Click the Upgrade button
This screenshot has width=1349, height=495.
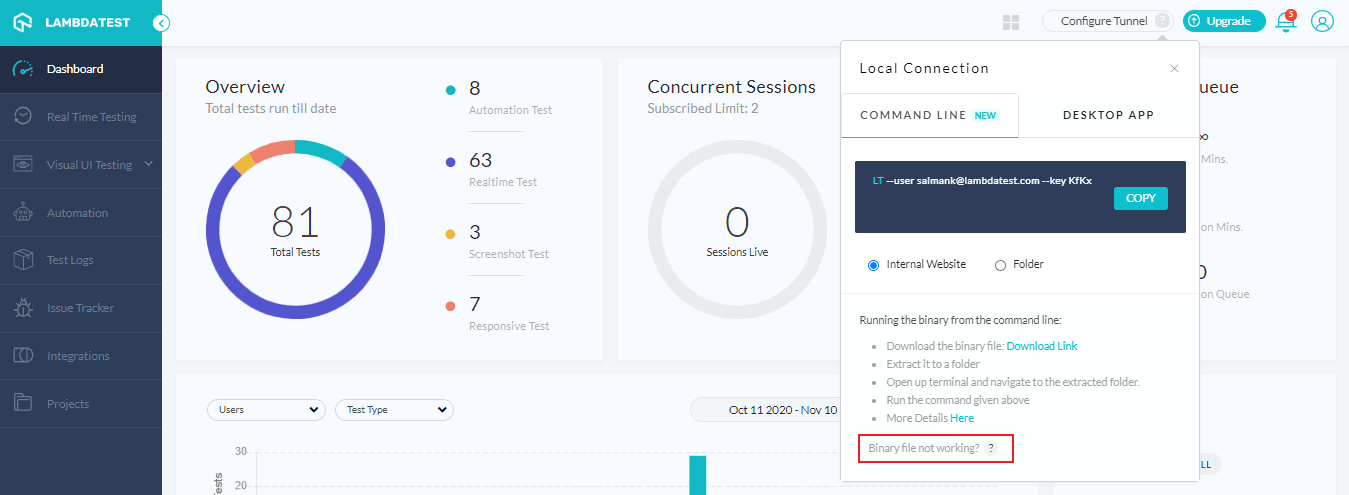pyautogui.click(x=1223, y=21)
